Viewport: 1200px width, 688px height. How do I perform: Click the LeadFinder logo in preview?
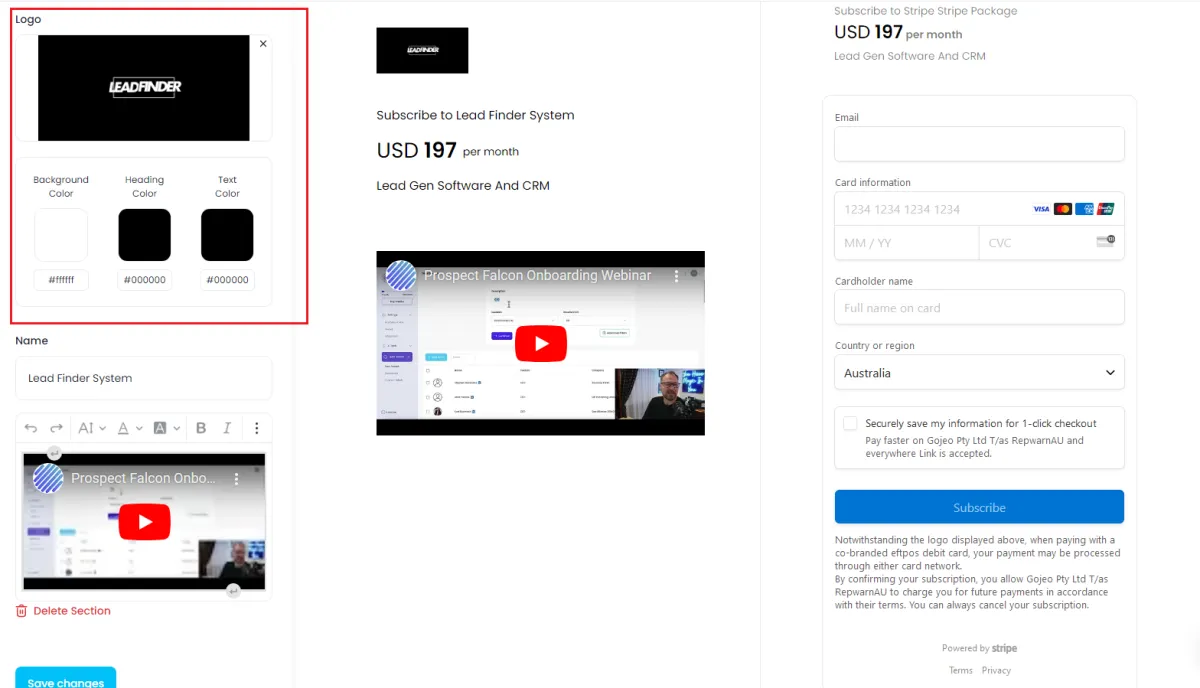[422, 50]
